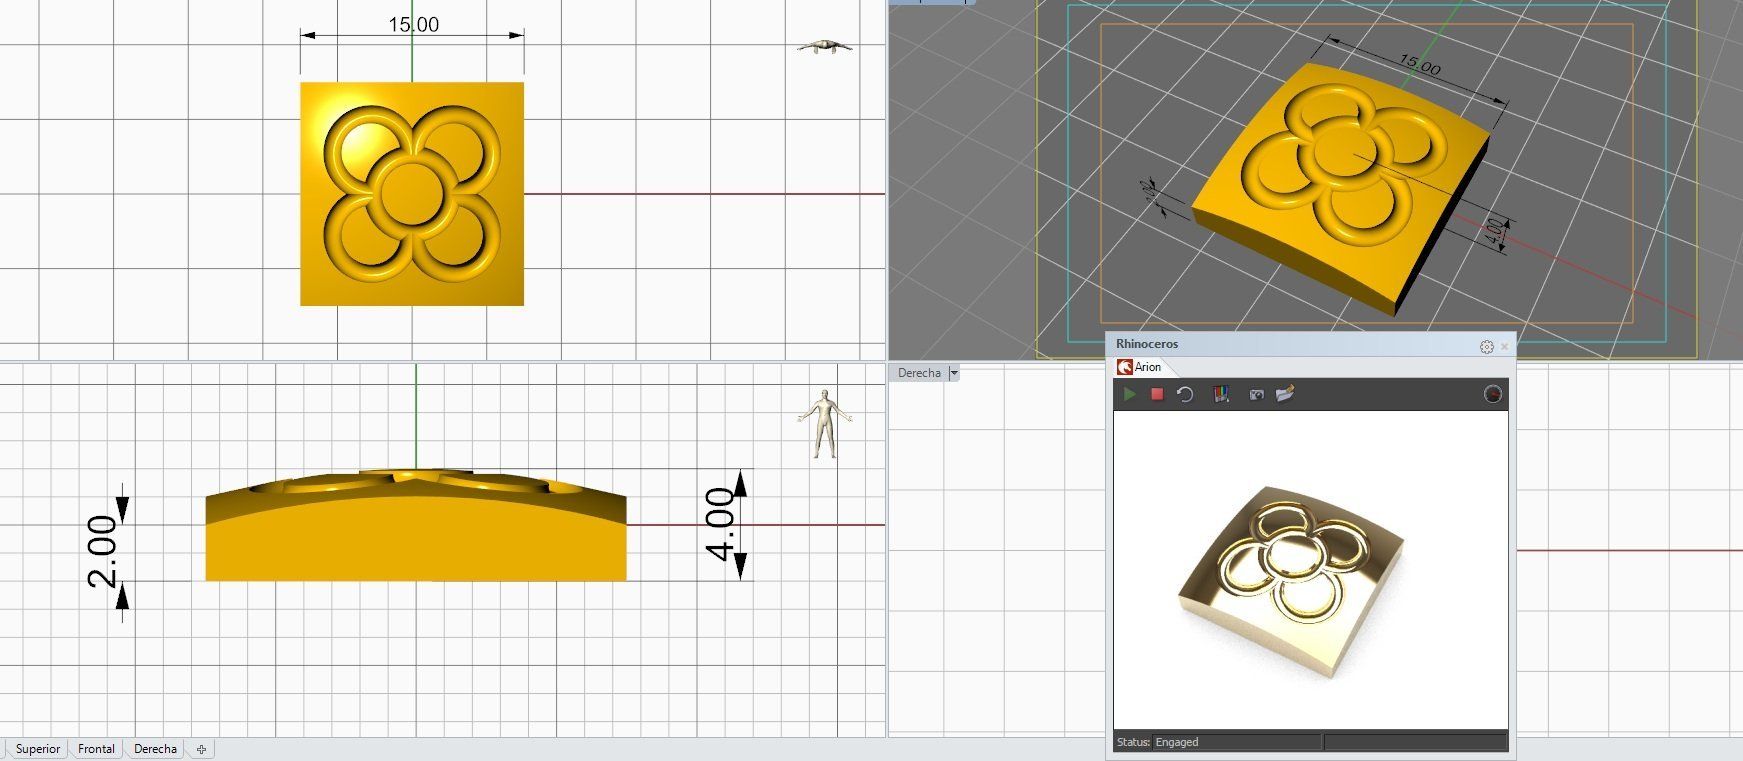Start the Arion render with play button
This screenshot has width=1743, height=761.
point(1129,394)
